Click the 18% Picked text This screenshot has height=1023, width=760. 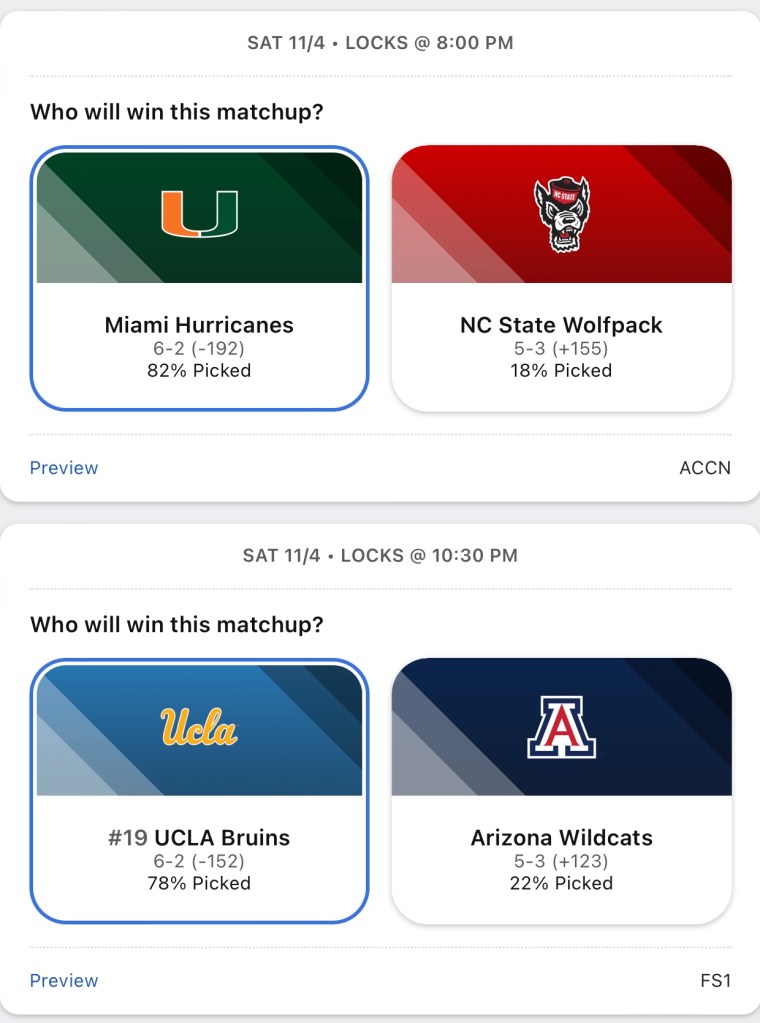point(561,371)
